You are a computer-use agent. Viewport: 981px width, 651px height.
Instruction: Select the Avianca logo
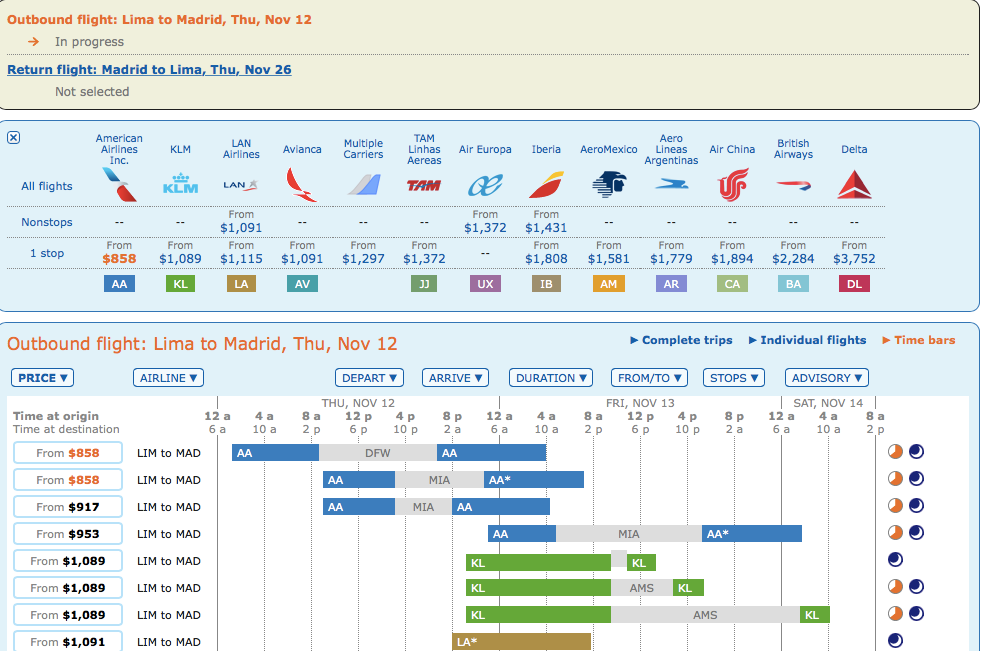tap(302, 184)
